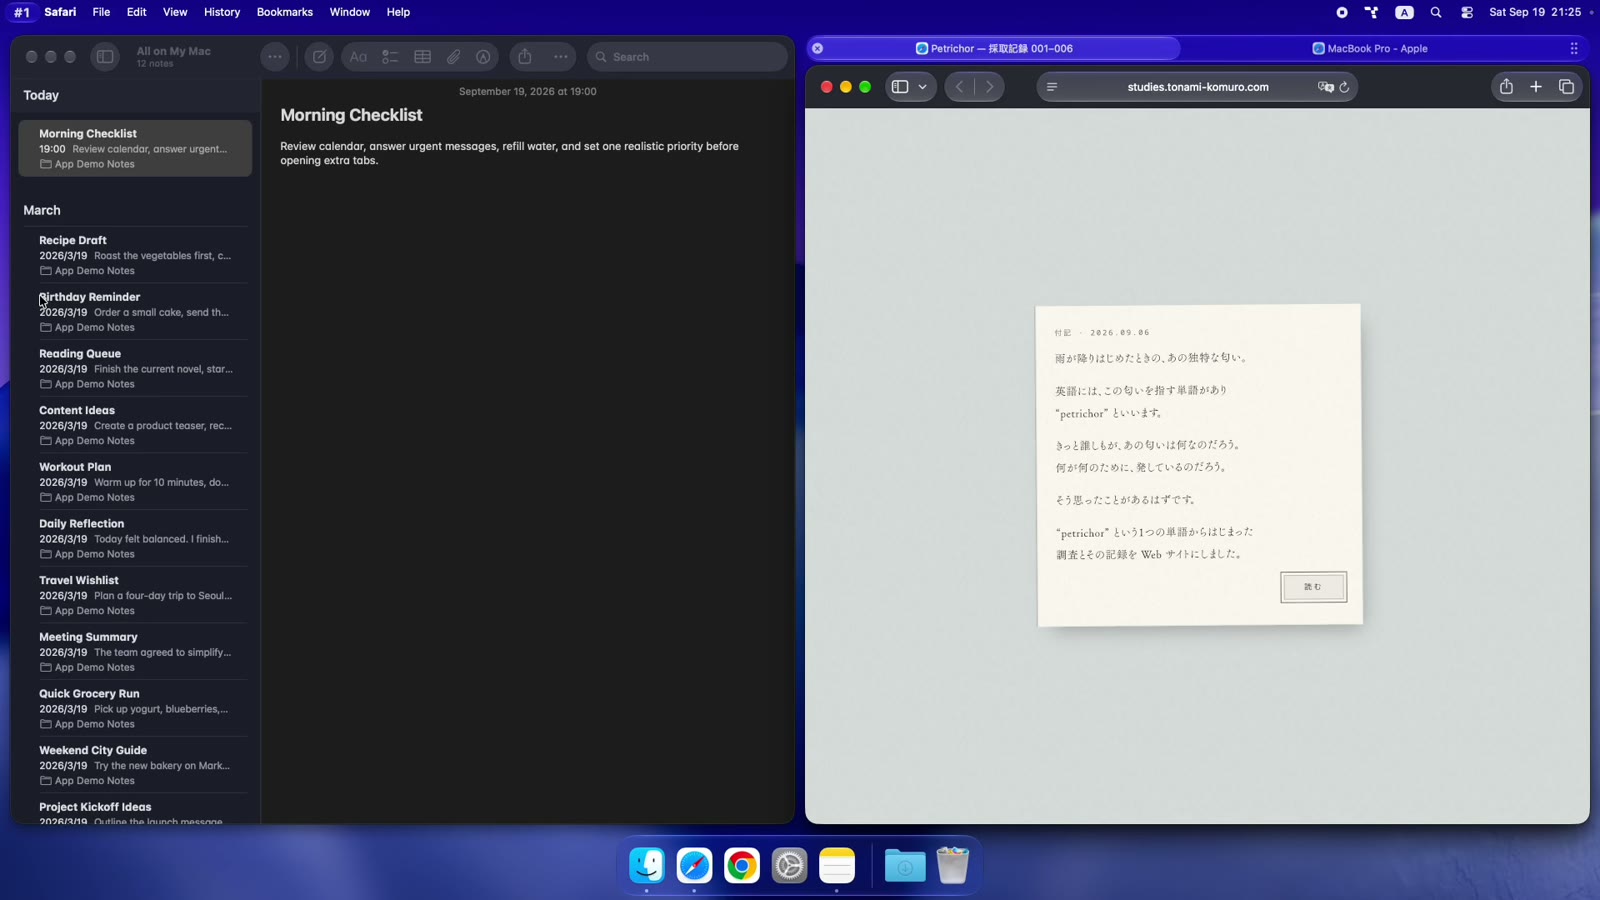Viewport: 1600px width, 900px height.
Task: Click the input source A icon
Action: pos(1405,12)
